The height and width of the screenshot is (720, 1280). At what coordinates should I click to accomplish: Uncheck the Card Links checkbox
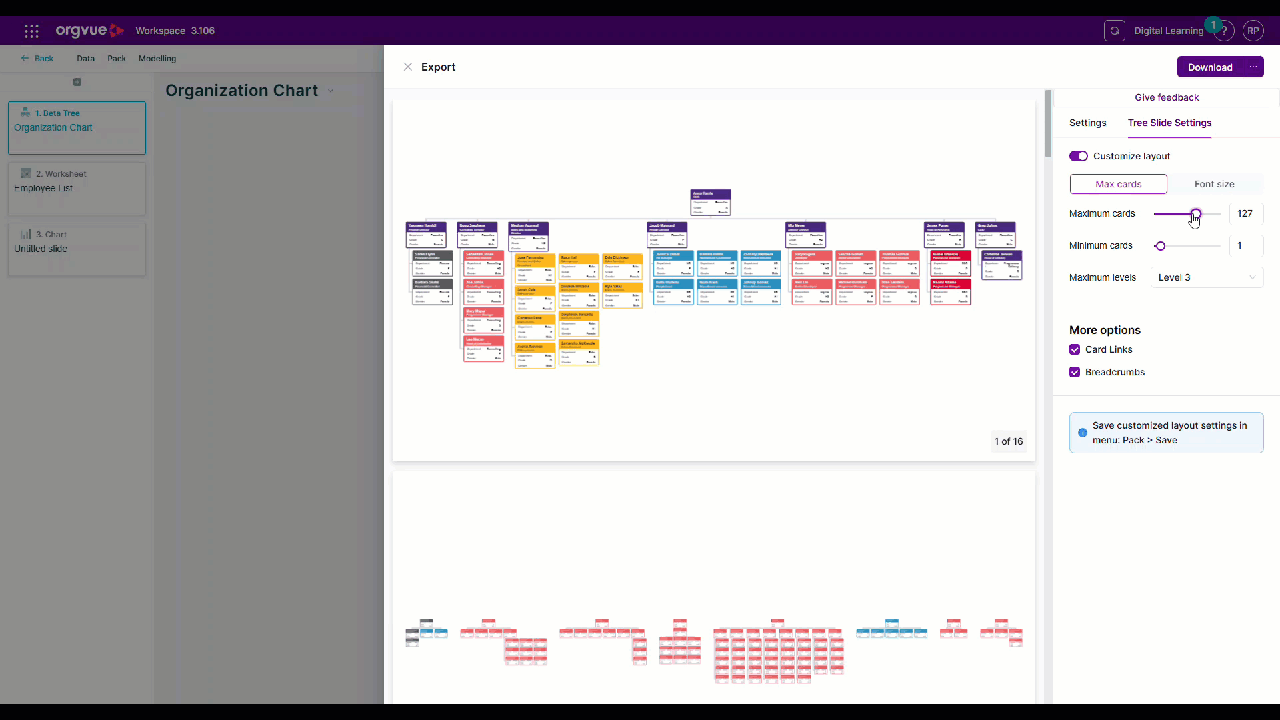click(1075, 350)
